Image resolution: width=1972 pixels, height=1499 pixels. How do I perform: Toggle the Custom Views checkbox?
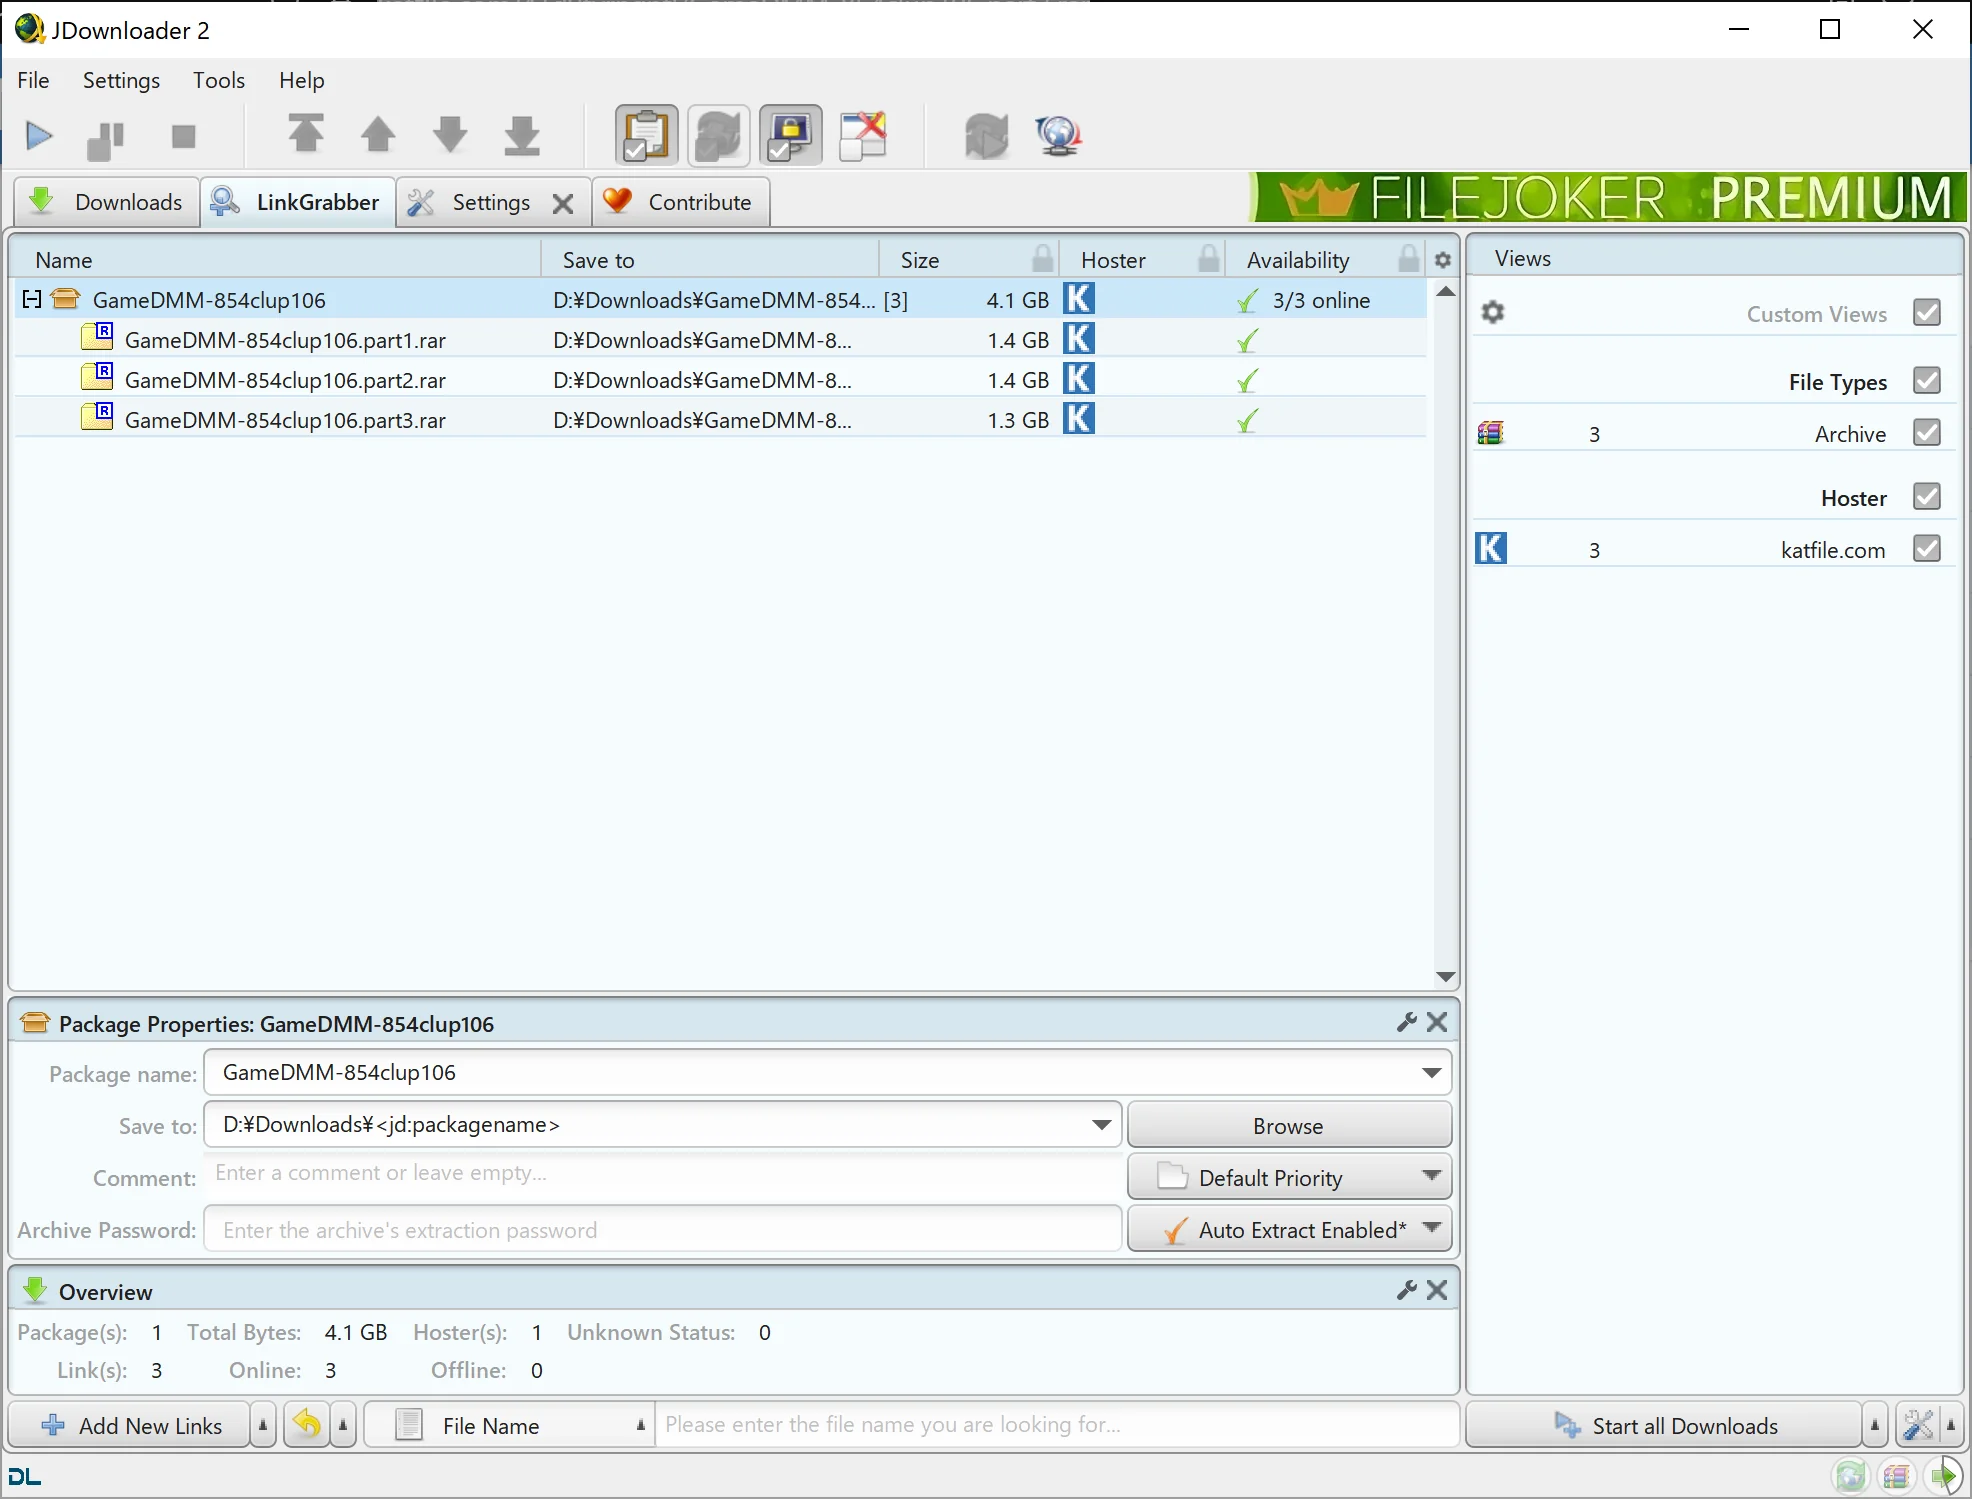click(1927, 312)
